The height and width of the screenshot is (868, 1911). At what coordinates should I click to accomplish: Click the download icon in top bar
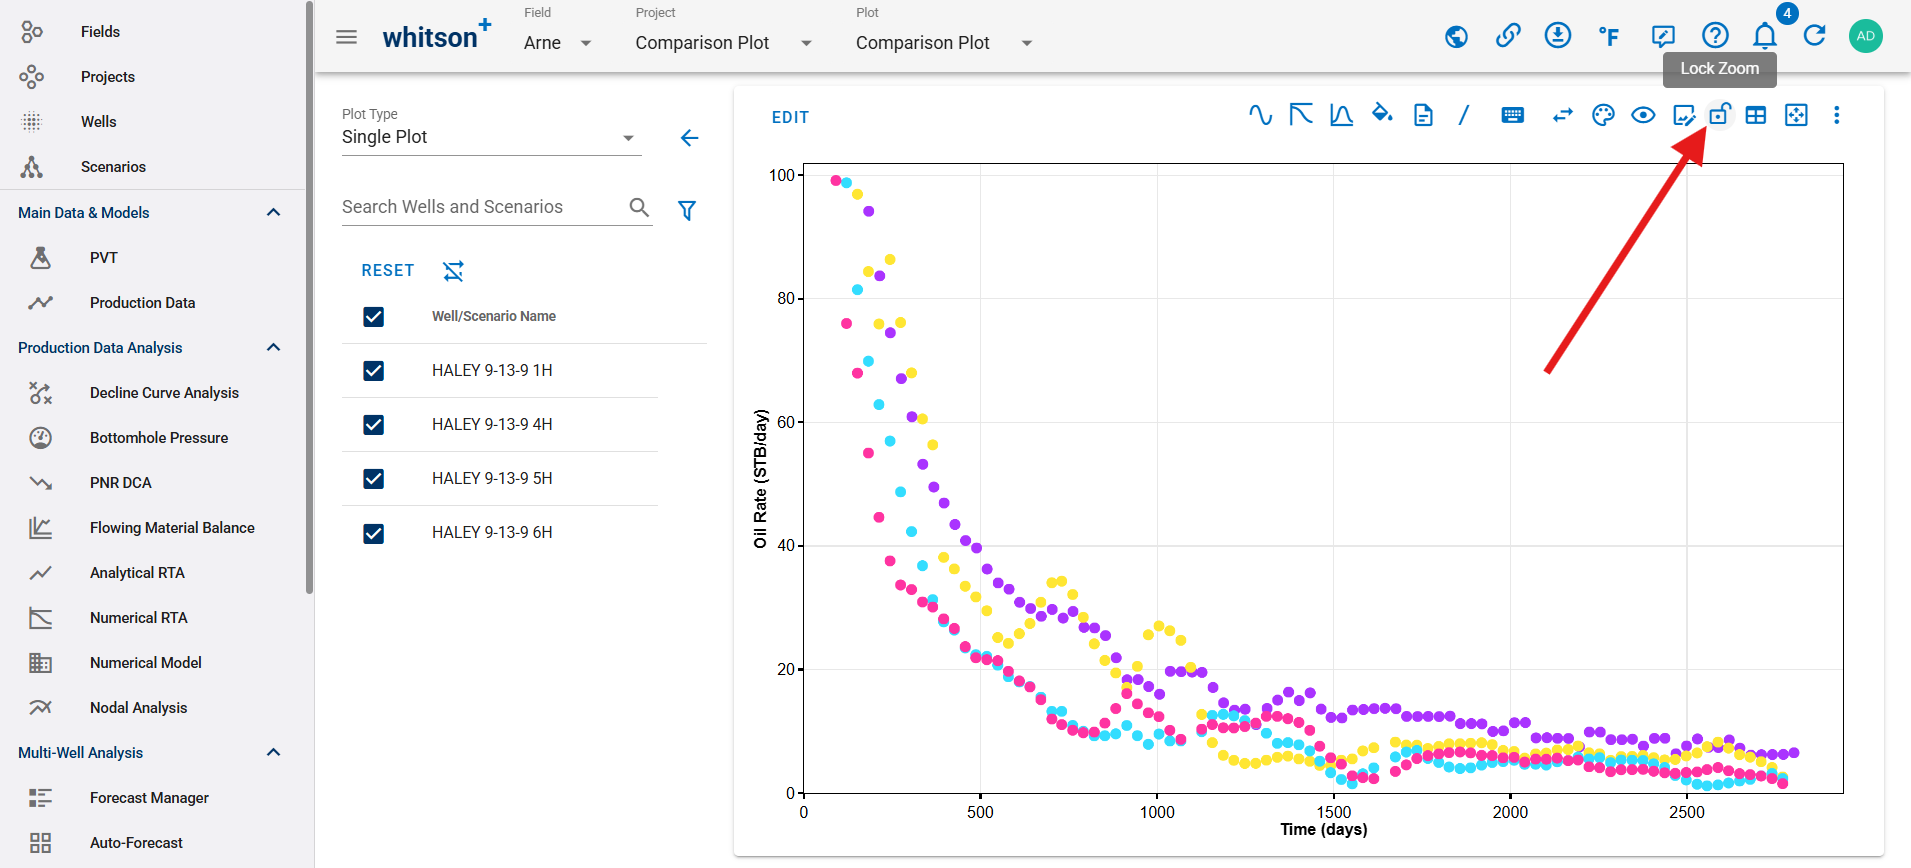(1558, 36)
